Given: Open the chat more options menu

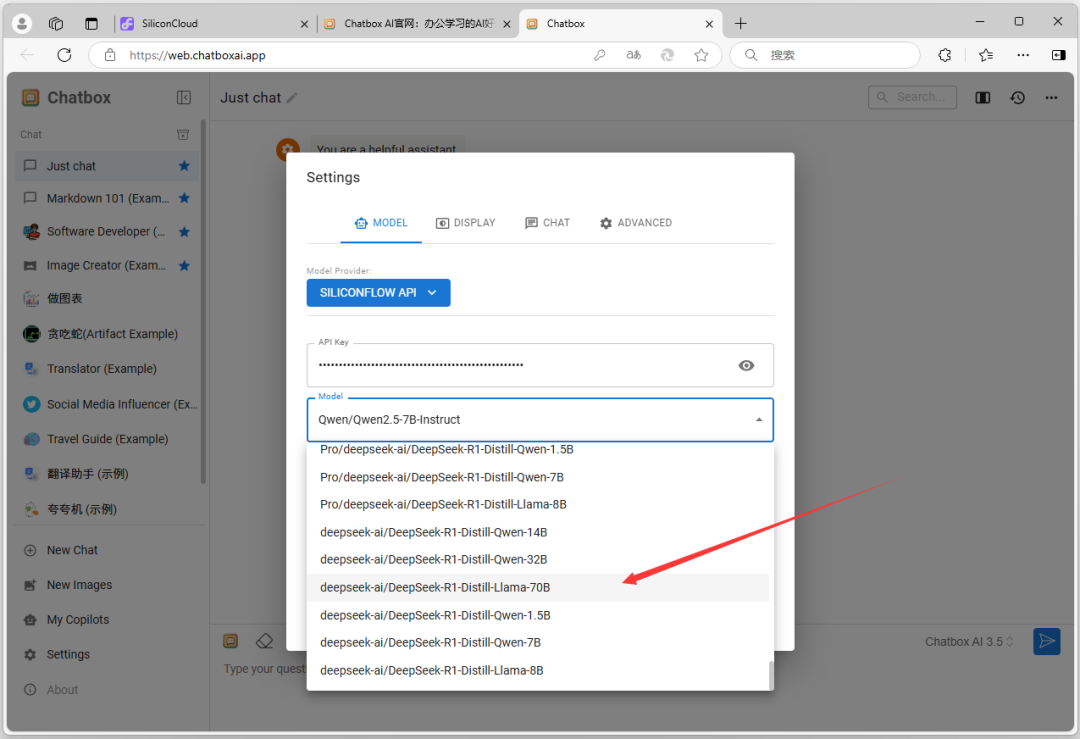Looking at the screenshot, I should (x=1051, y=98).
